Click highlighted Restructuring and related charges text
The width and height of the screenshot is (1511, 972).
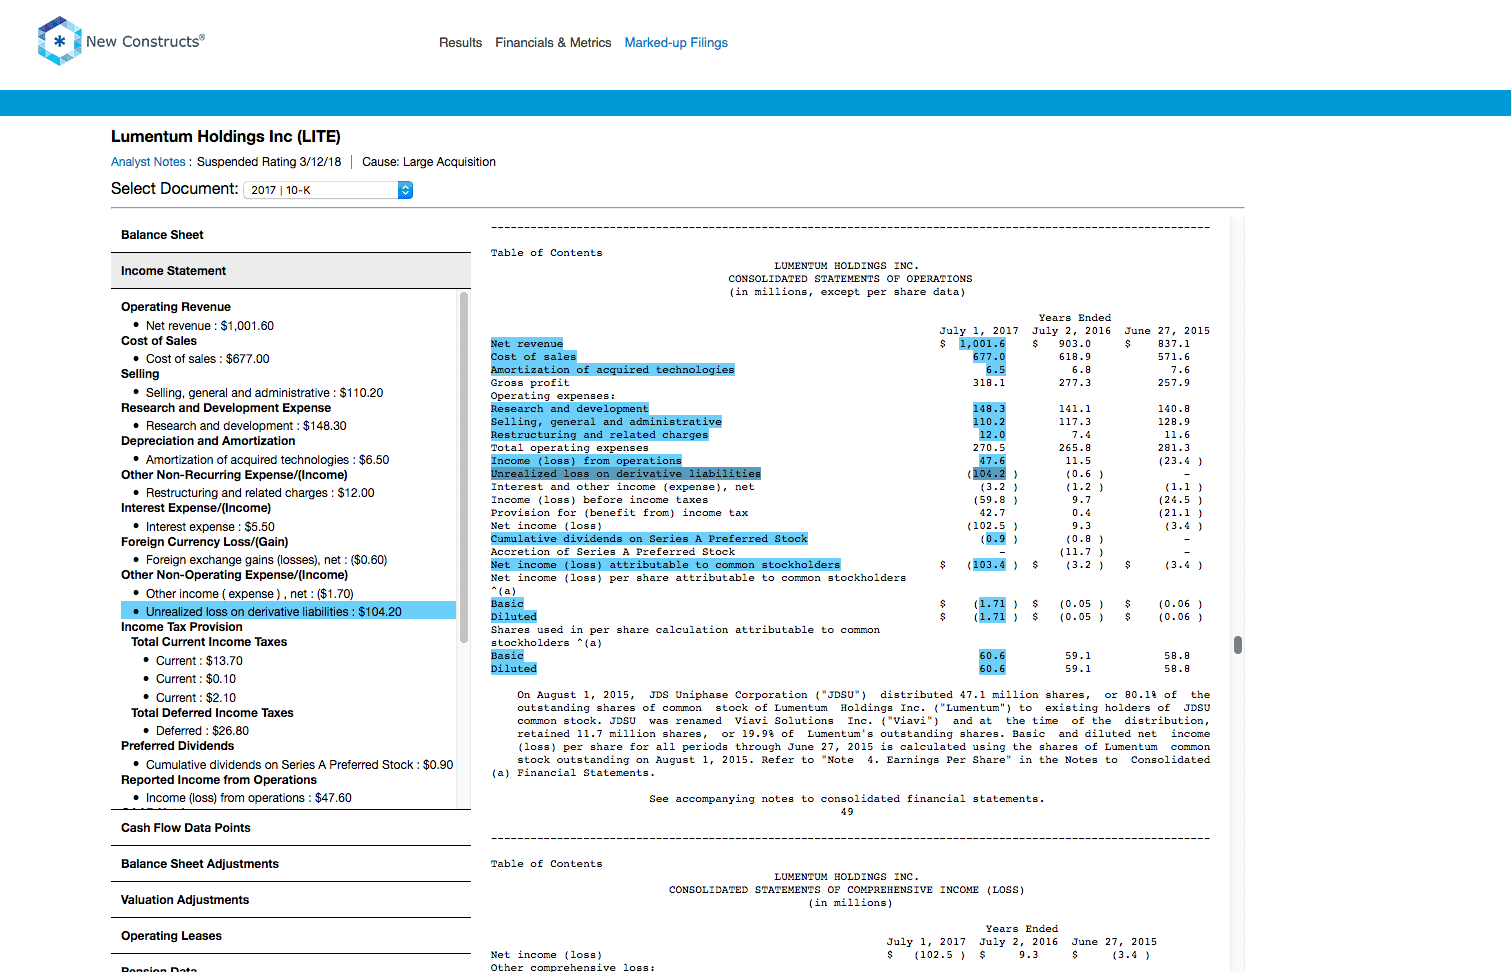tap(599, 435)
